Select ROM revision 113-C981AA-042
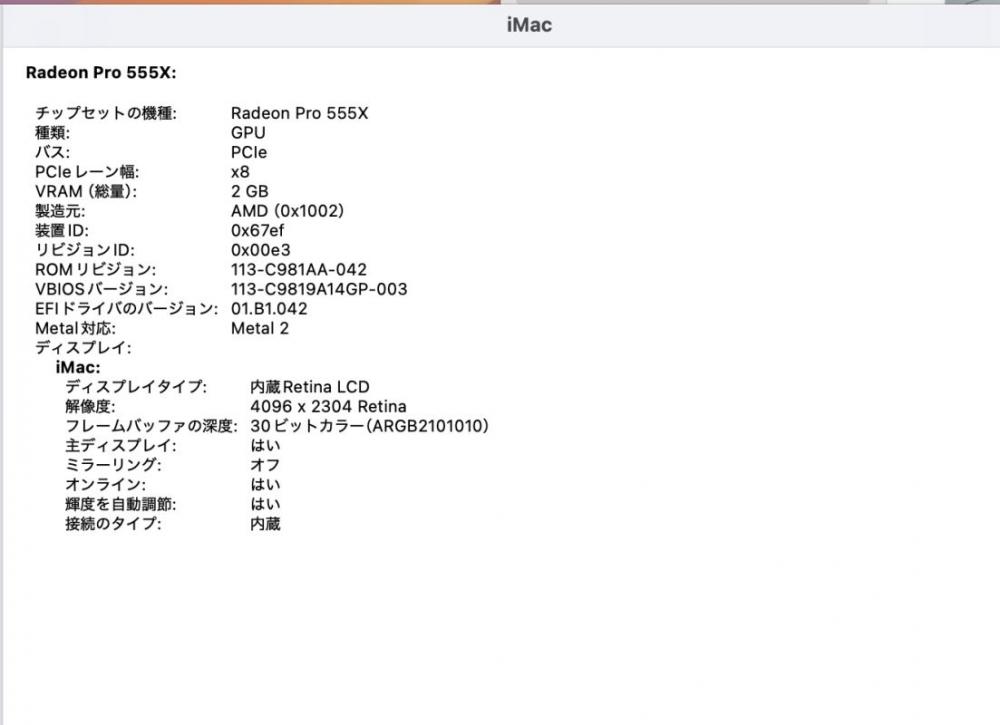The image size is (1000, 725). pos(299,270)
